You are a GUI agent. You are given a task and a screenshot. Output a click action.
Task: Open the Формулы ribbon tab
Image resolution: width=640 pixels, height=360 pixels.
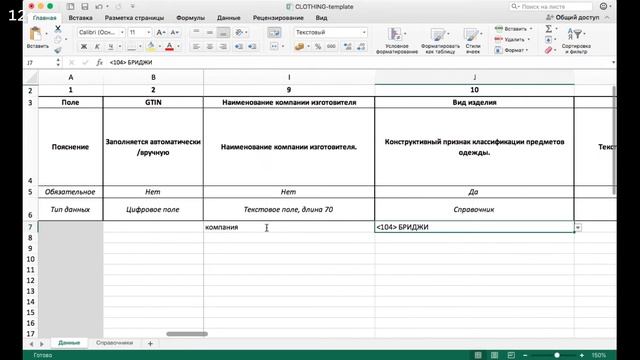[190, 18]
